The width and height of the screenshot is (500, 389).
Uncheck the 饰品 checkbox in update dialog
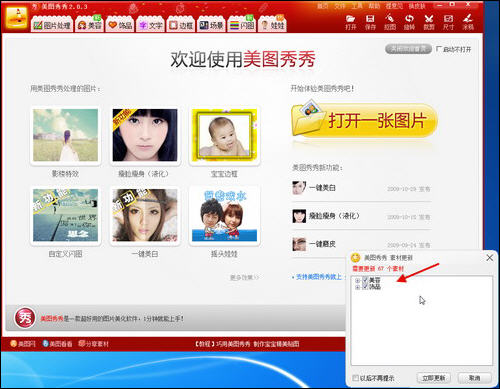365,287
